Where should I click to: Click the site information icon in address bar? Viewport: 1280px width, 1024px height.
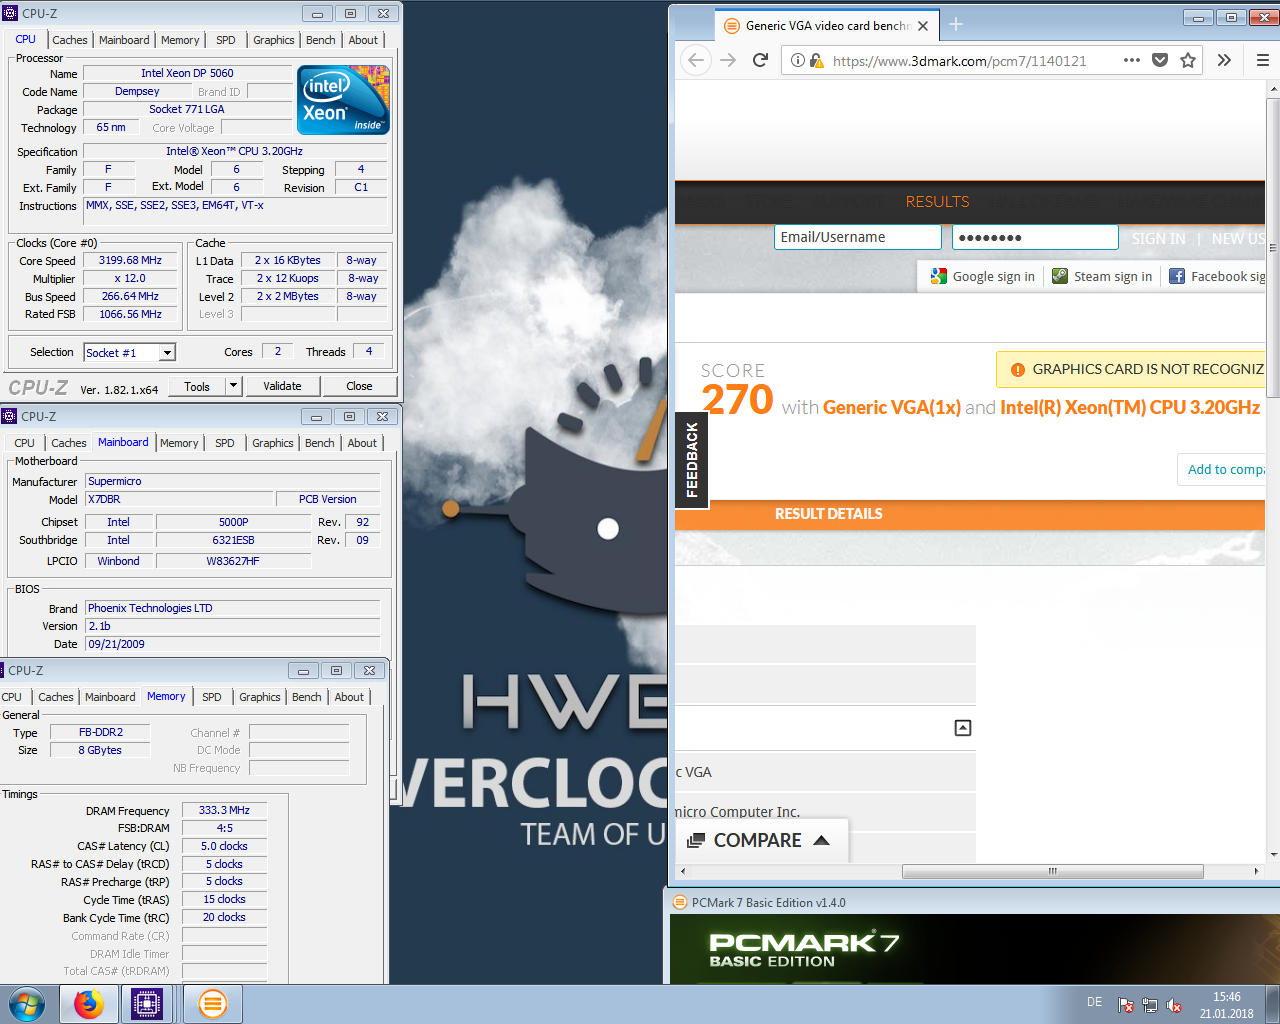798,60
